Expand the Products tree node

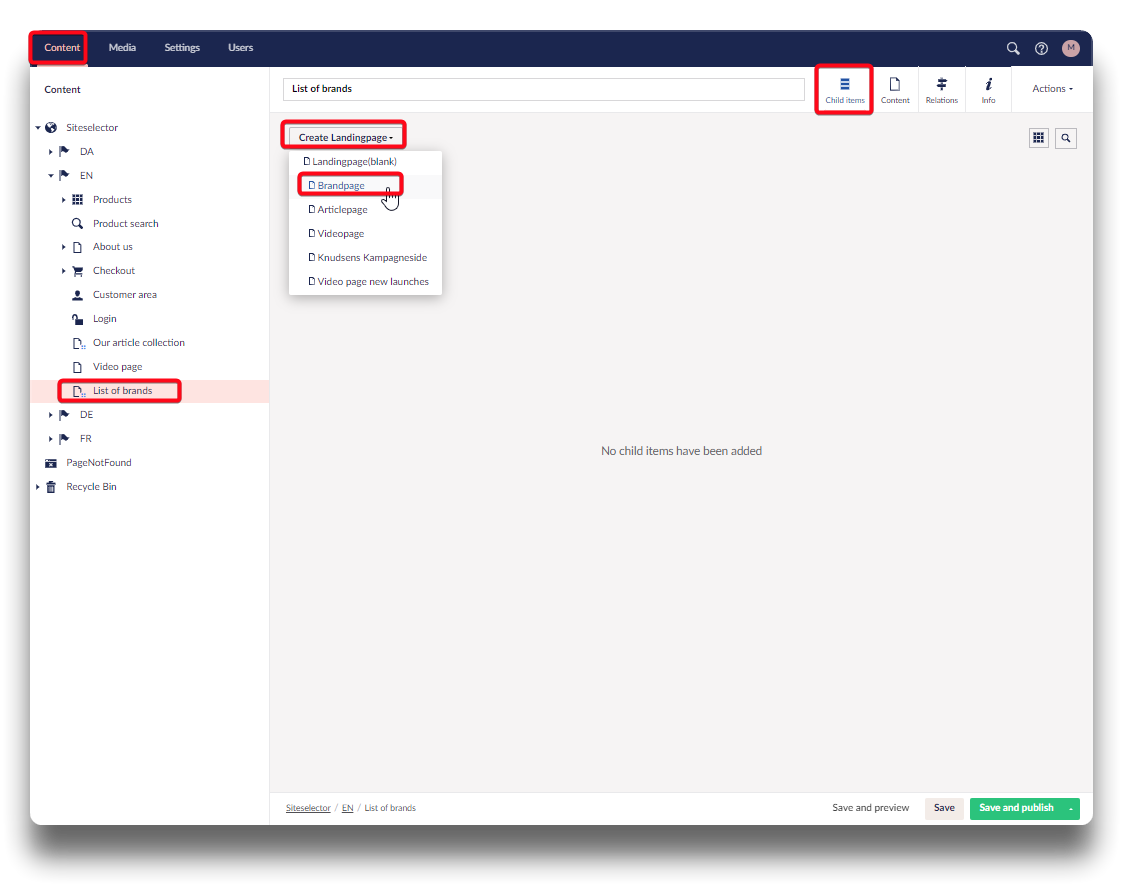pyautogui.click(x=64, y=200)
